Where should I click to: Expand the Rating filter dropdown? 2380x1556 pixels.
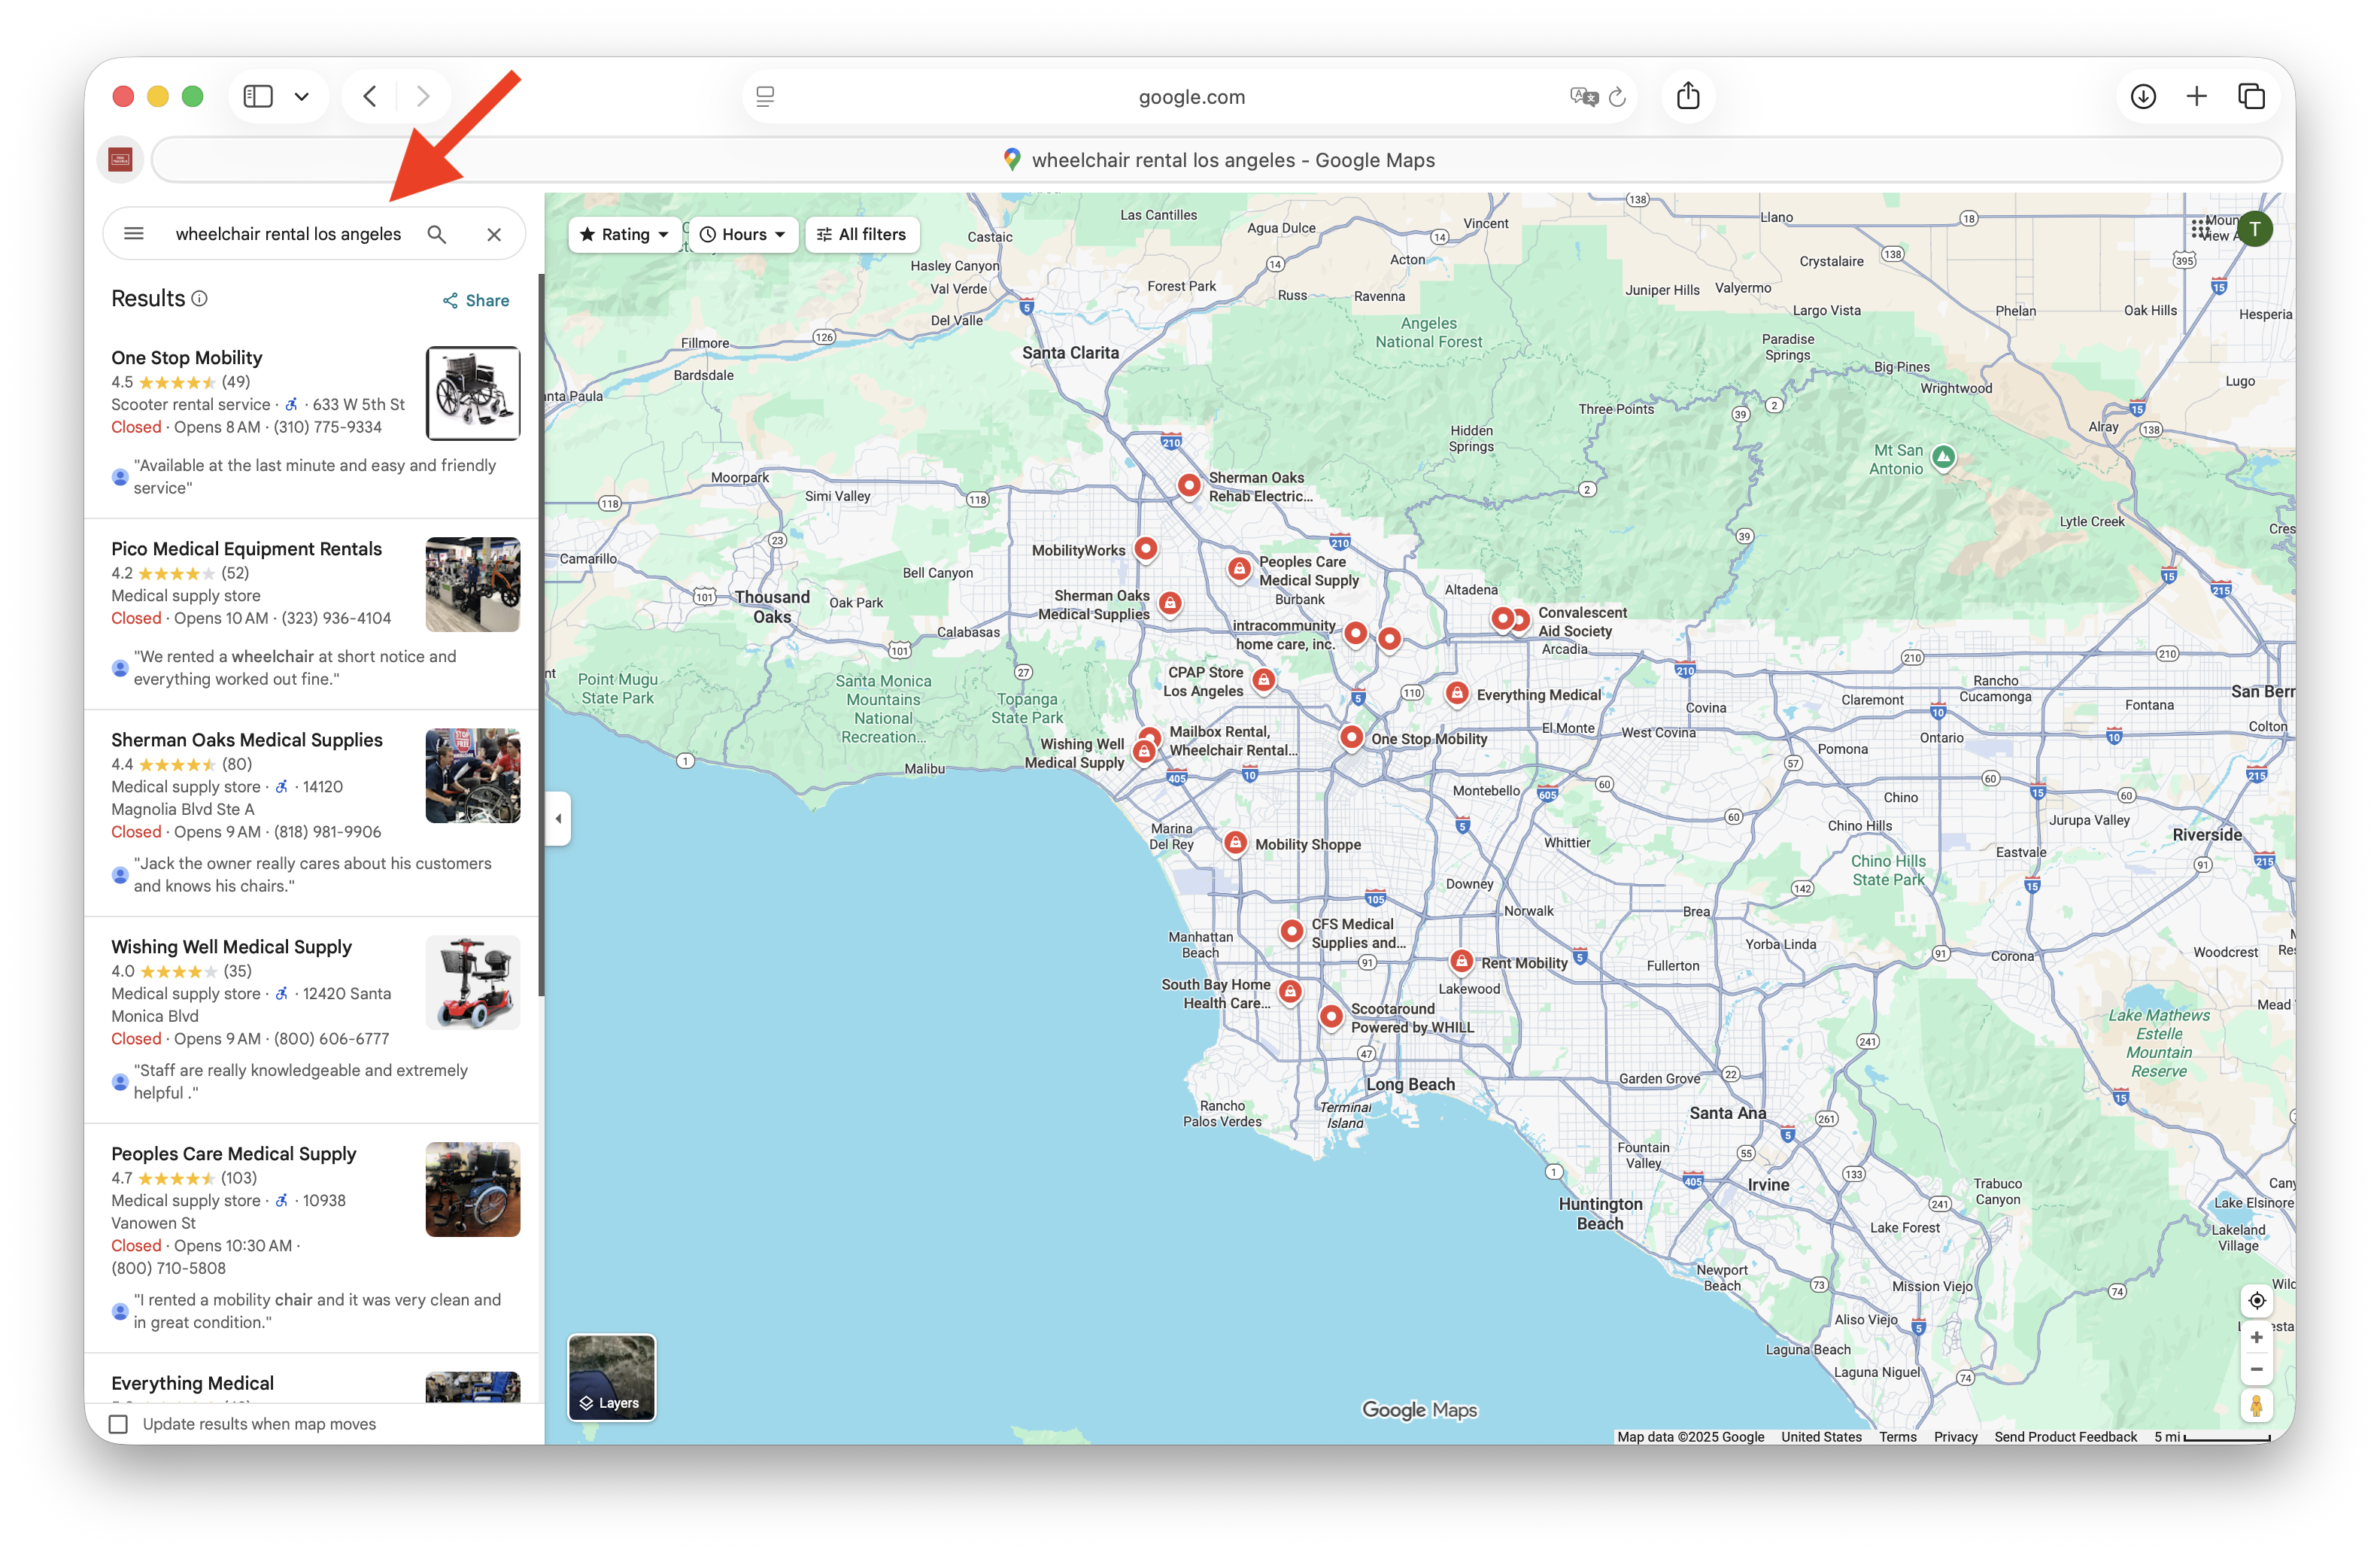coord(625,234)
